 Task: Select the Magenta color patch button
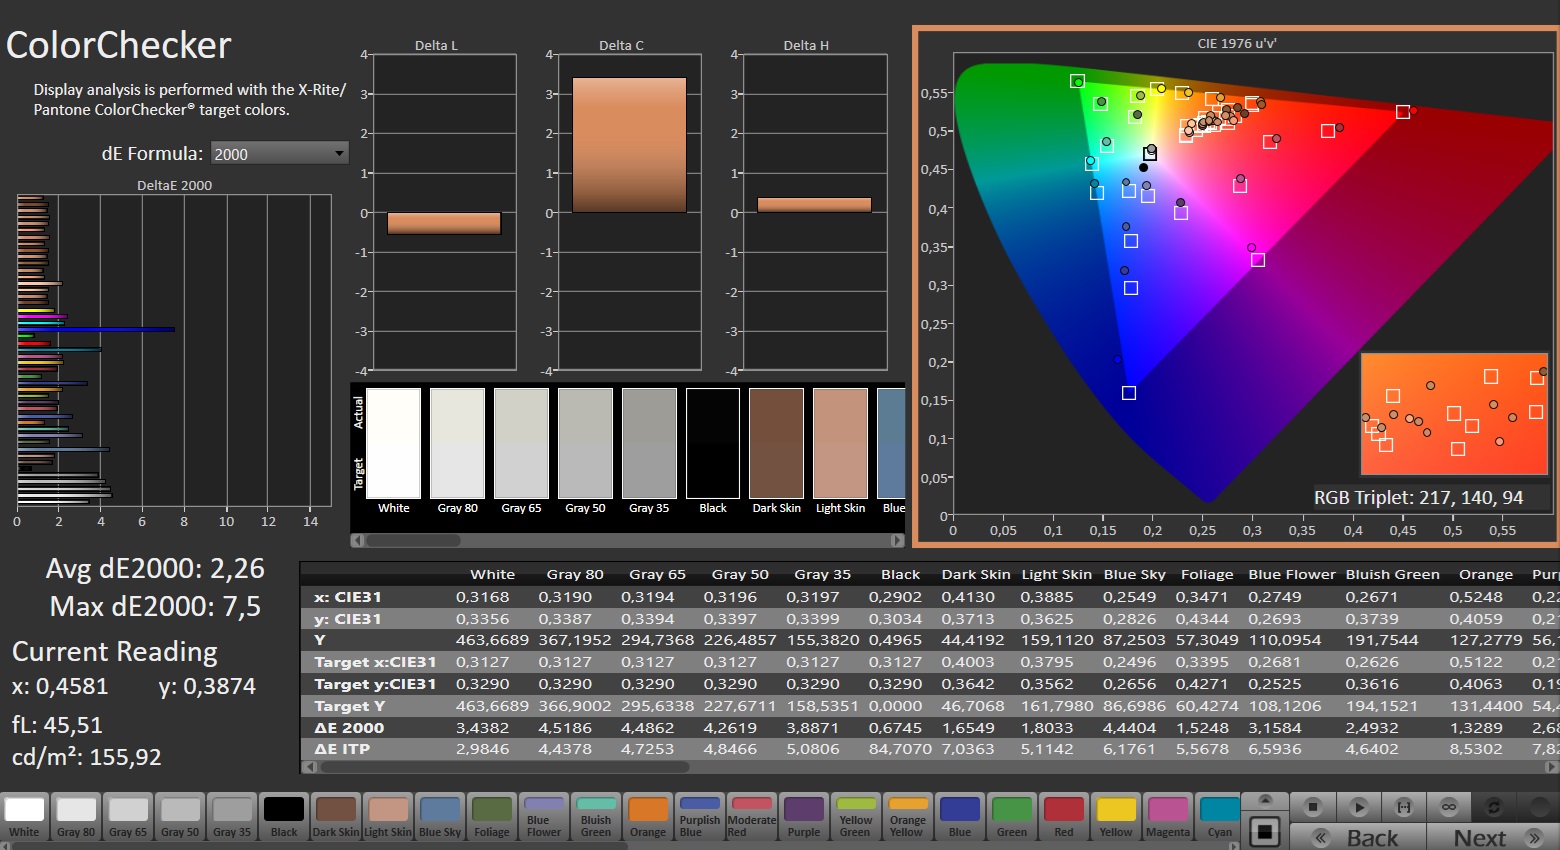pos(1167,816)
